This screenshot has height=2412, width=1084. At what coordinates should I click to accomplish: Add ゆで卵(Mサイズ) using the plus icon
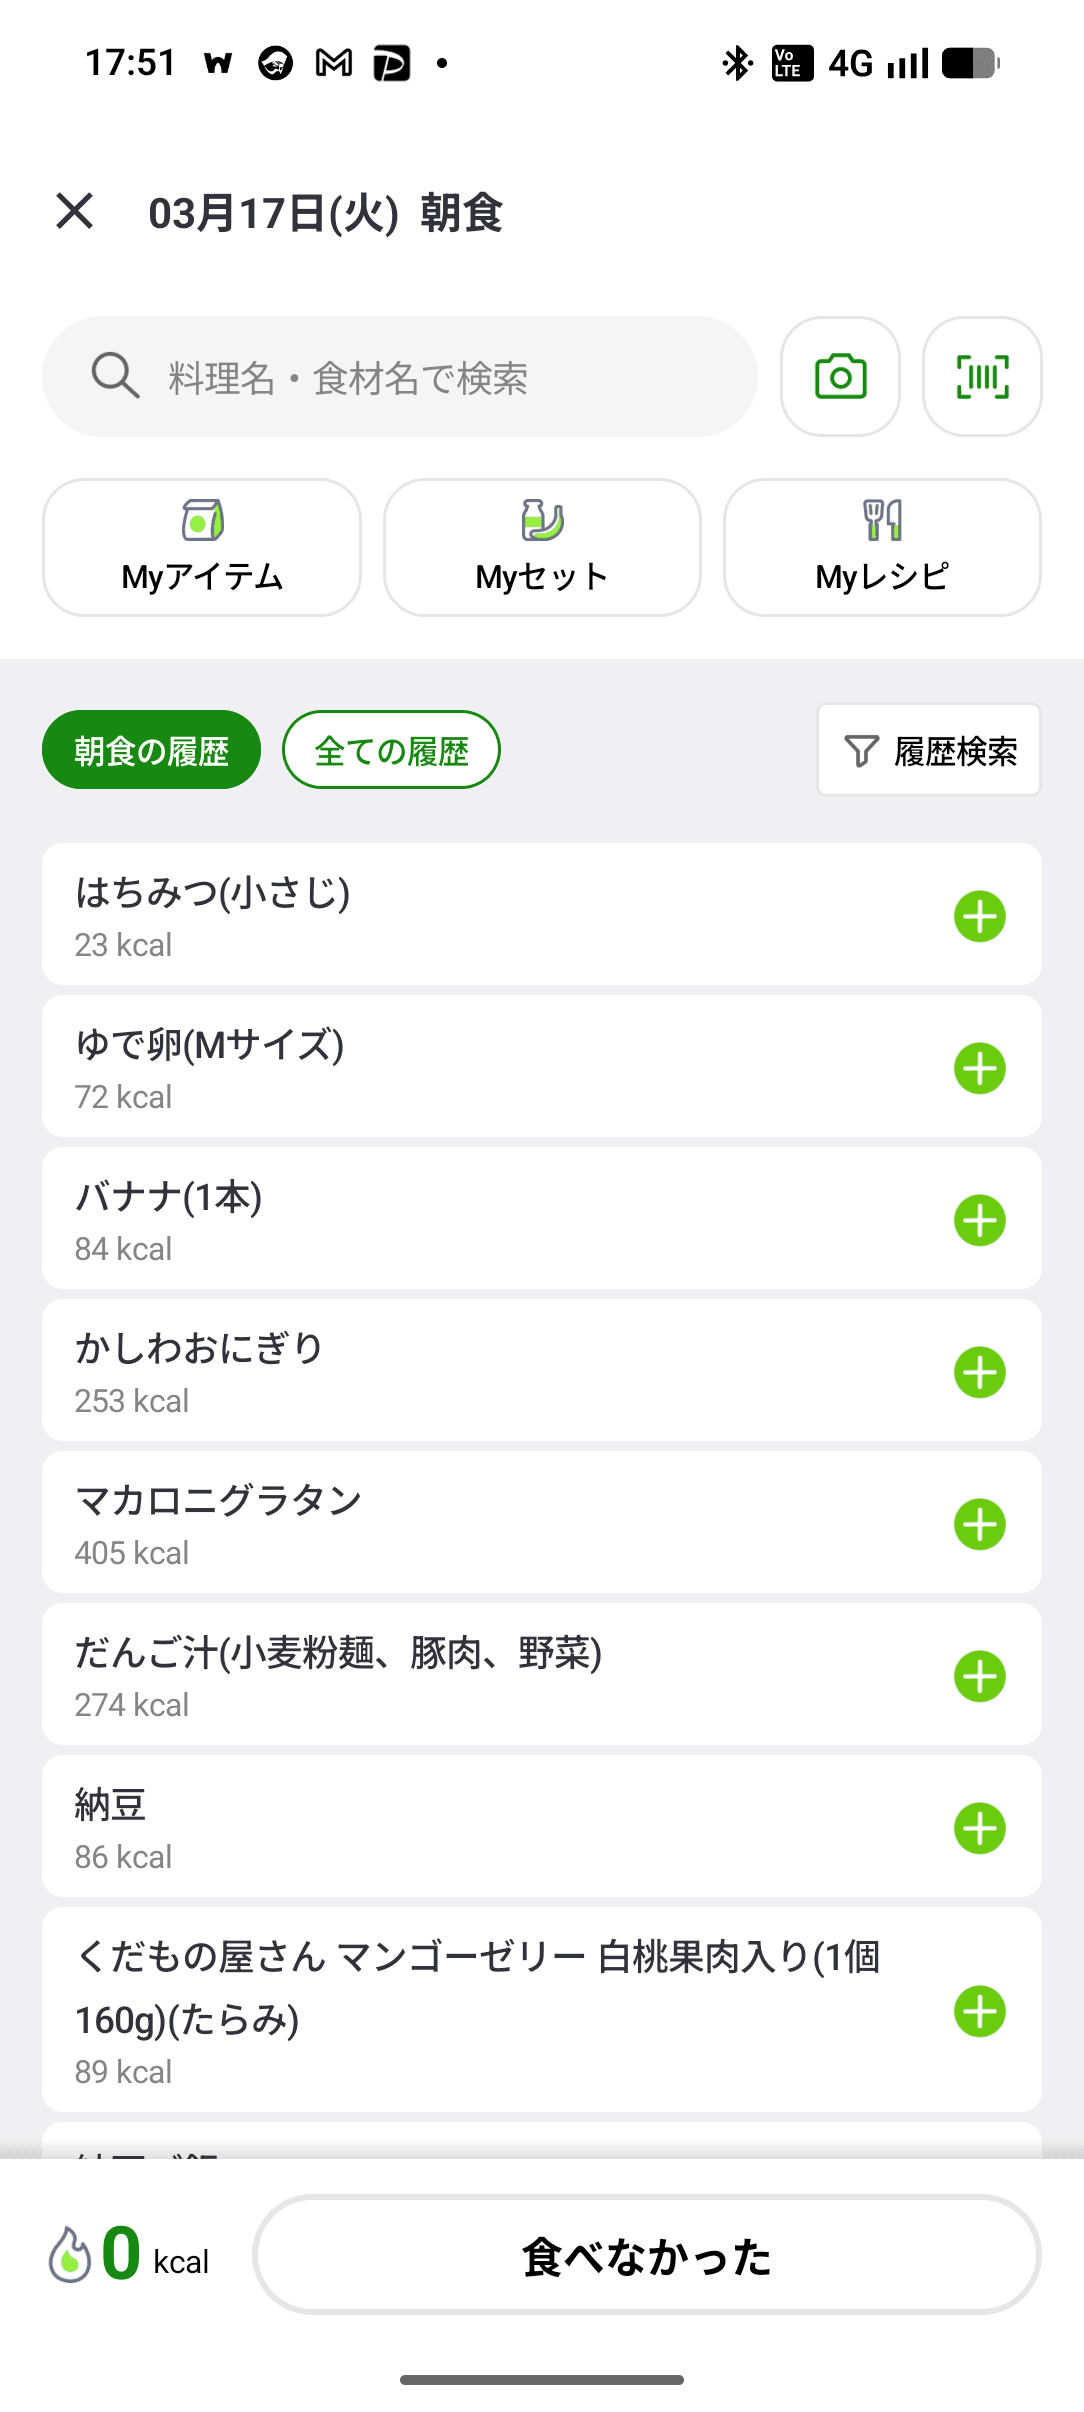[x=980, y=1068]
